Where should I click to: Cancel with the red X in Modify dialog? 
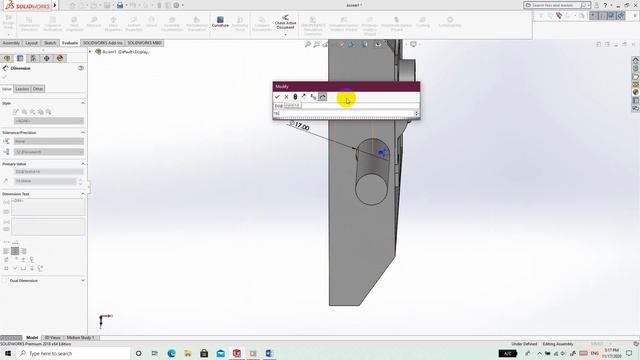(286, 97)
